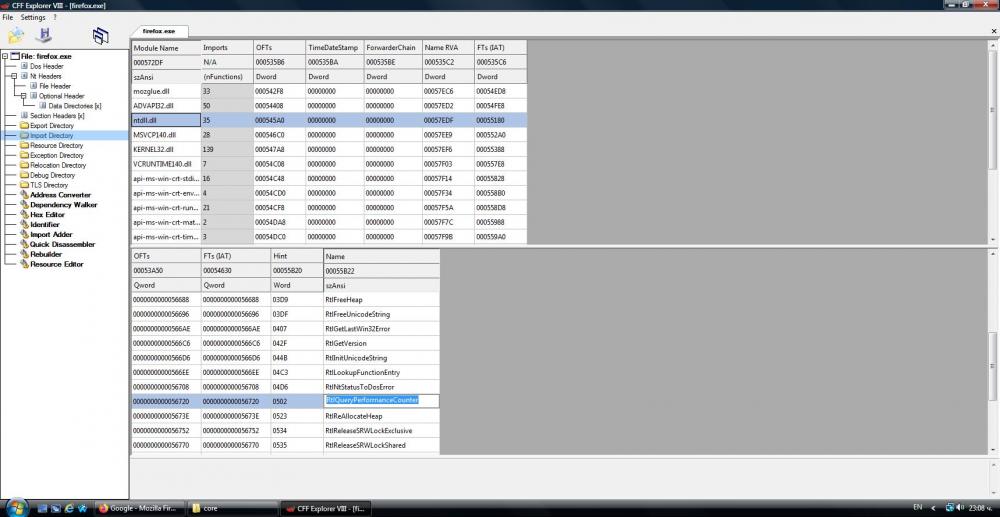
Task: Open the Dependency Walker tool
Action: (x=64, y=205)
